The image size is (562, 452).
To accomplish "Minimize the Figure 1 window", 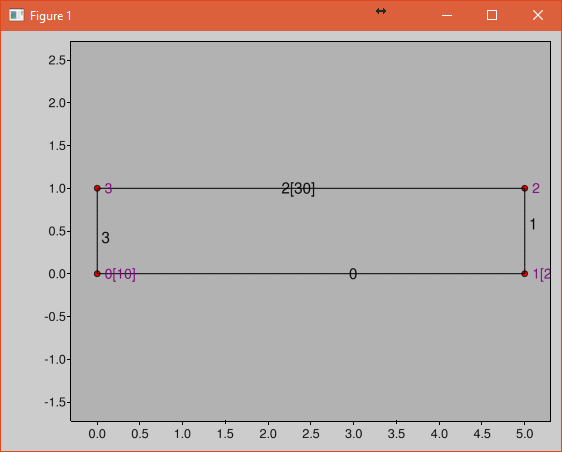I will tap(447, 15).
